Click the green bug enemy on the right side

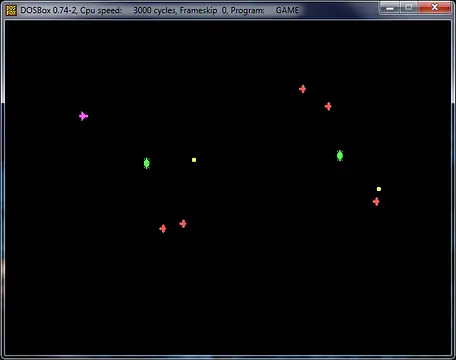340,156
